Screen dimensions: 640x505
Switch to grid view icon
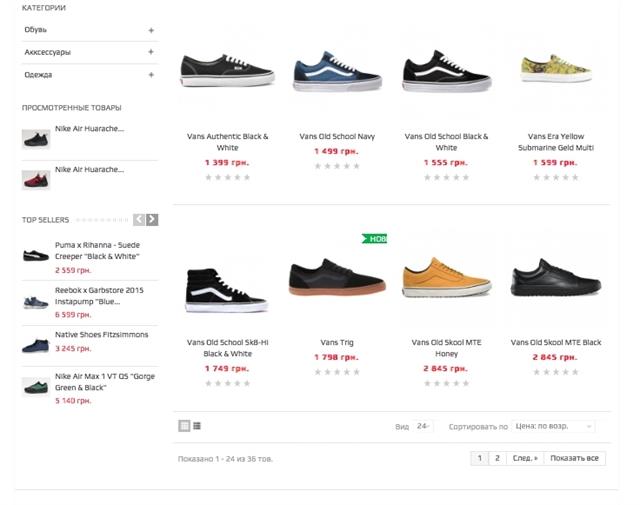[x=184, y=426]
